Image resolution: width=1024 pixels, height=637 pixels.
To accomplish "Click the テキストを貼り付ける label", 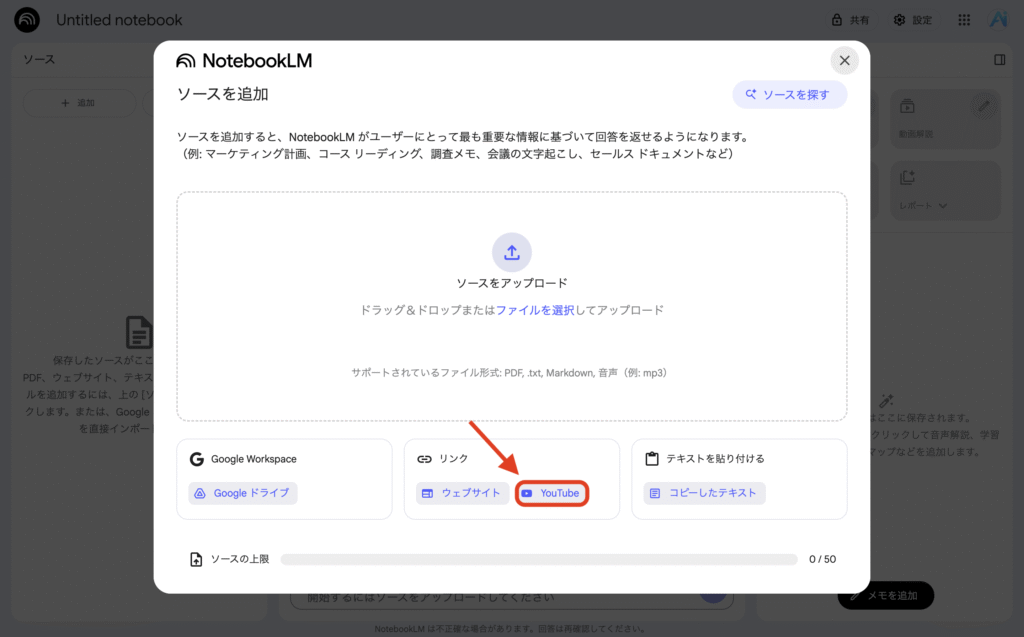I will (715, 459).
